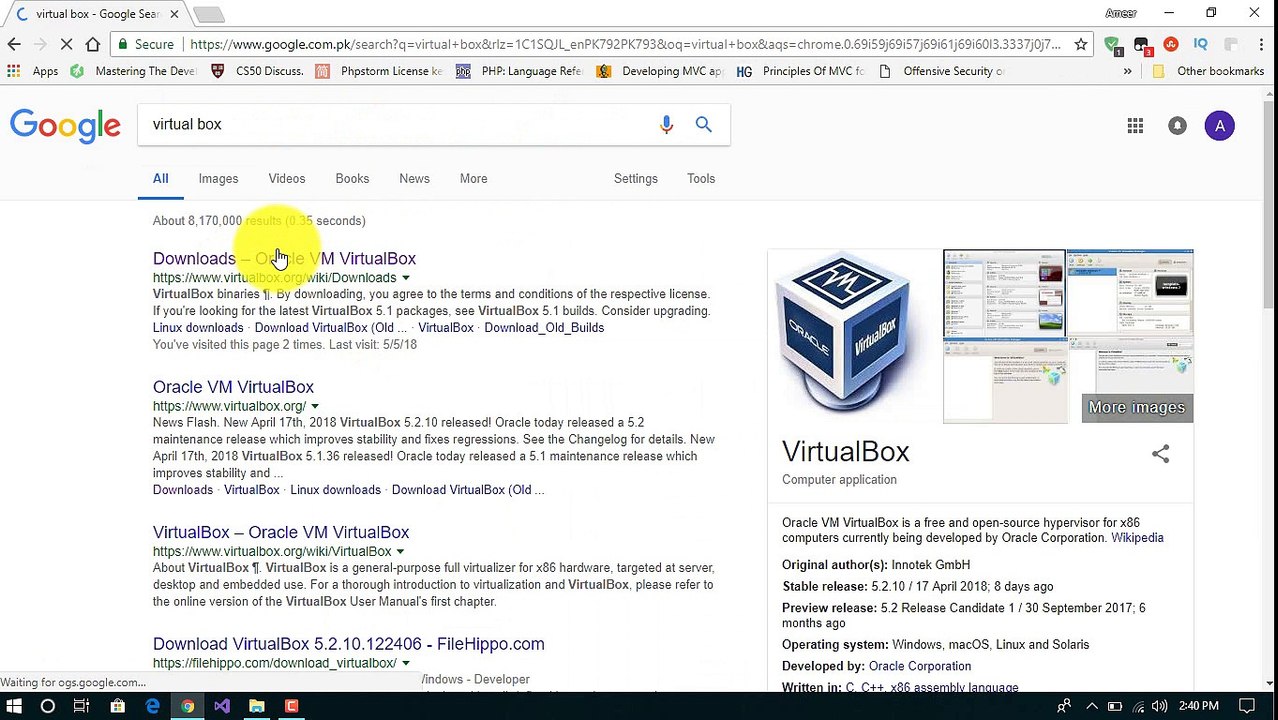Bookmark this page with the star icon
The image size is (1278, 720).
[1081, 44]
